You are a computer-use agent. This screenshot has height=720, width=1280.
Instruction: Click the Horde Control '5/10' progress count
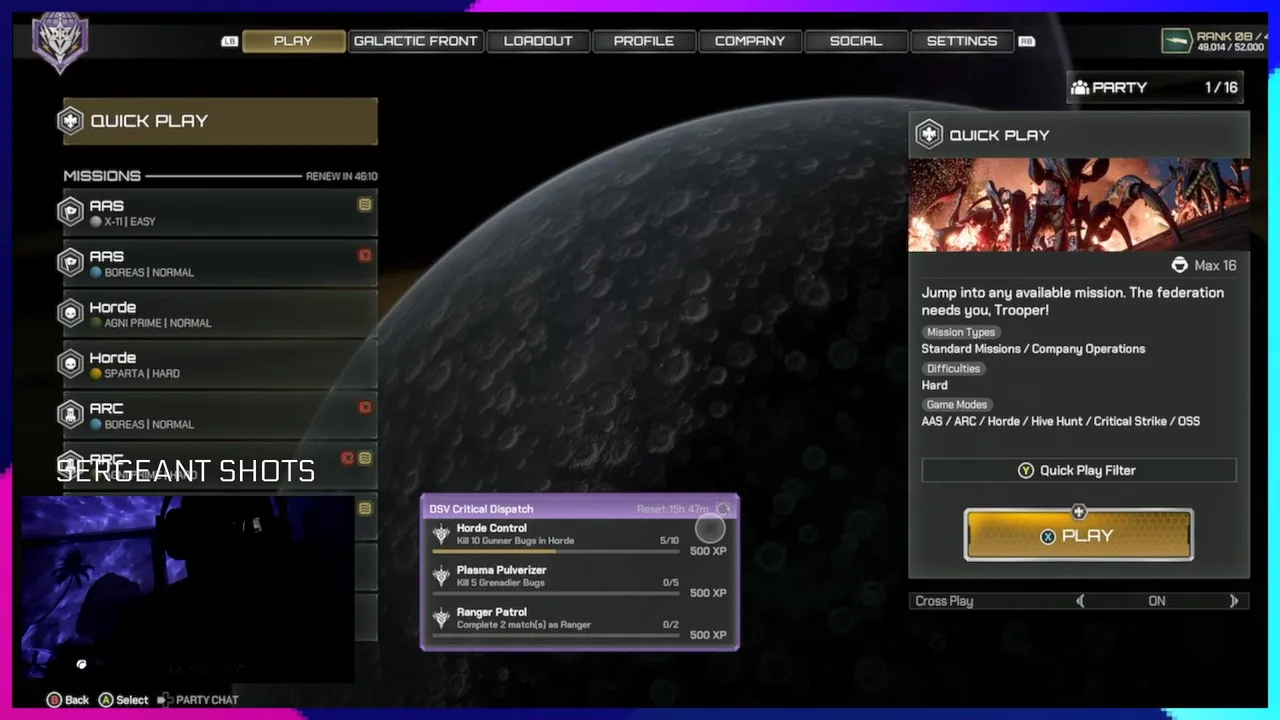[x=669, y=541]
